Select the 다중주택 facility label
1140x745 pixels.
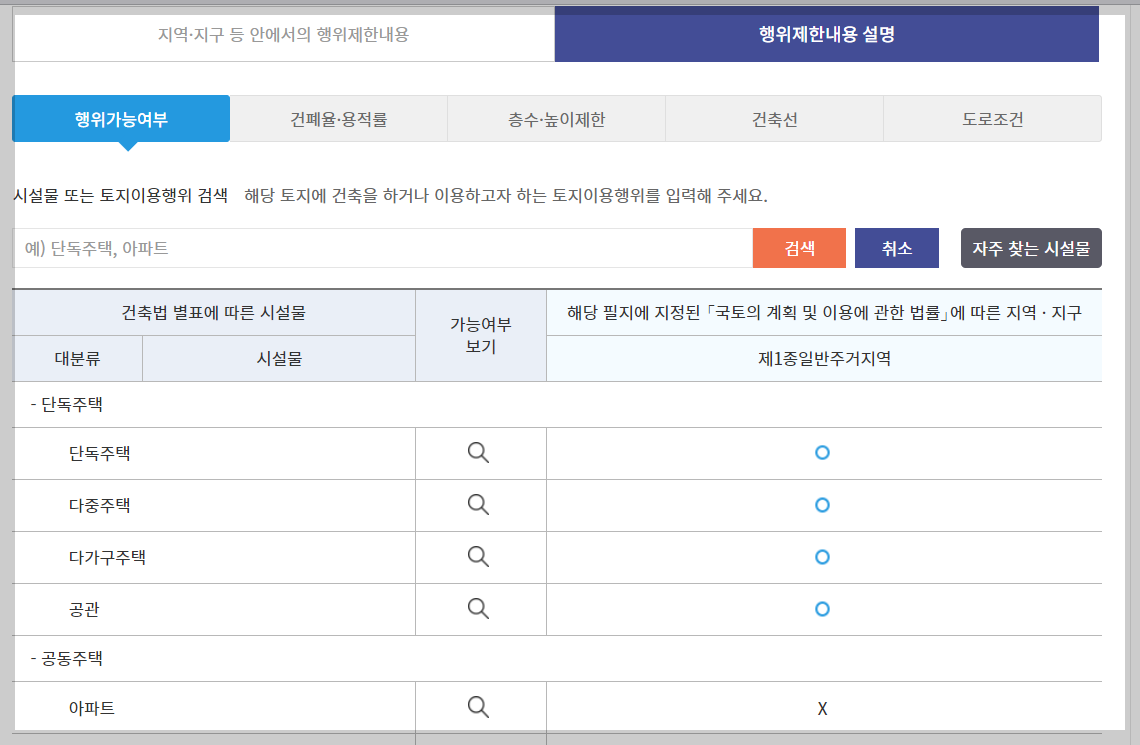tap(100, 505)
